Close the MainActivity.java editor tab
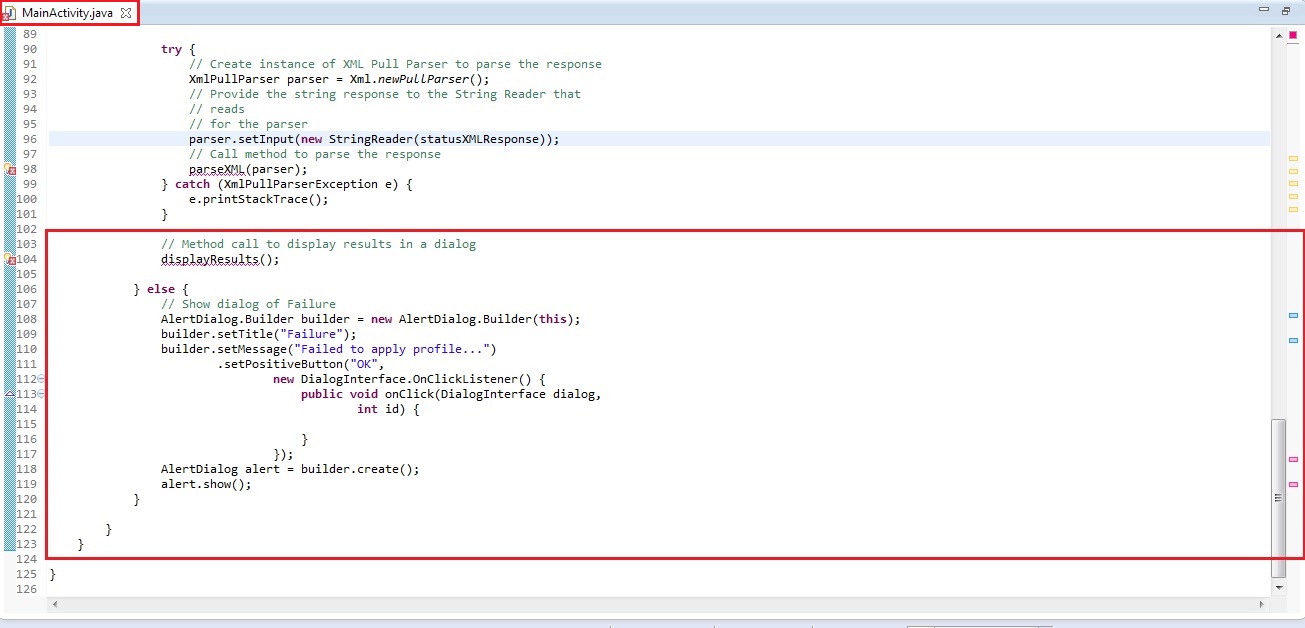The height and width of the screenshot is (628, 1305). coord(126,13)
